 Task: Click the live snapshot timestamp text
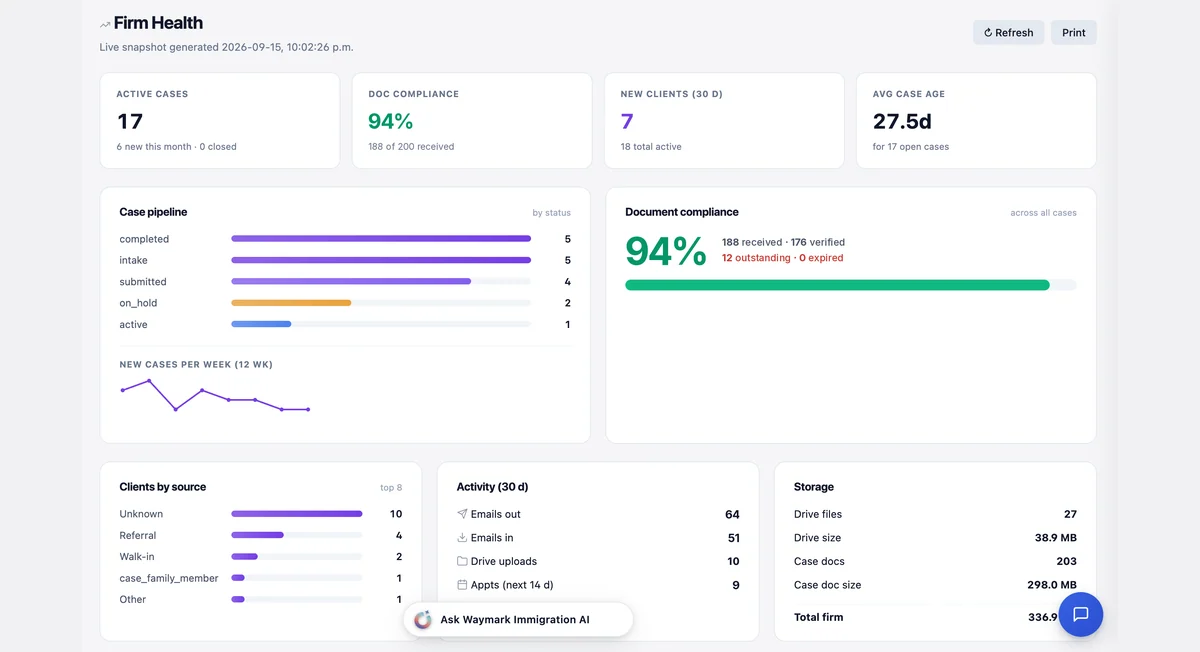click(x=226, y=47)
